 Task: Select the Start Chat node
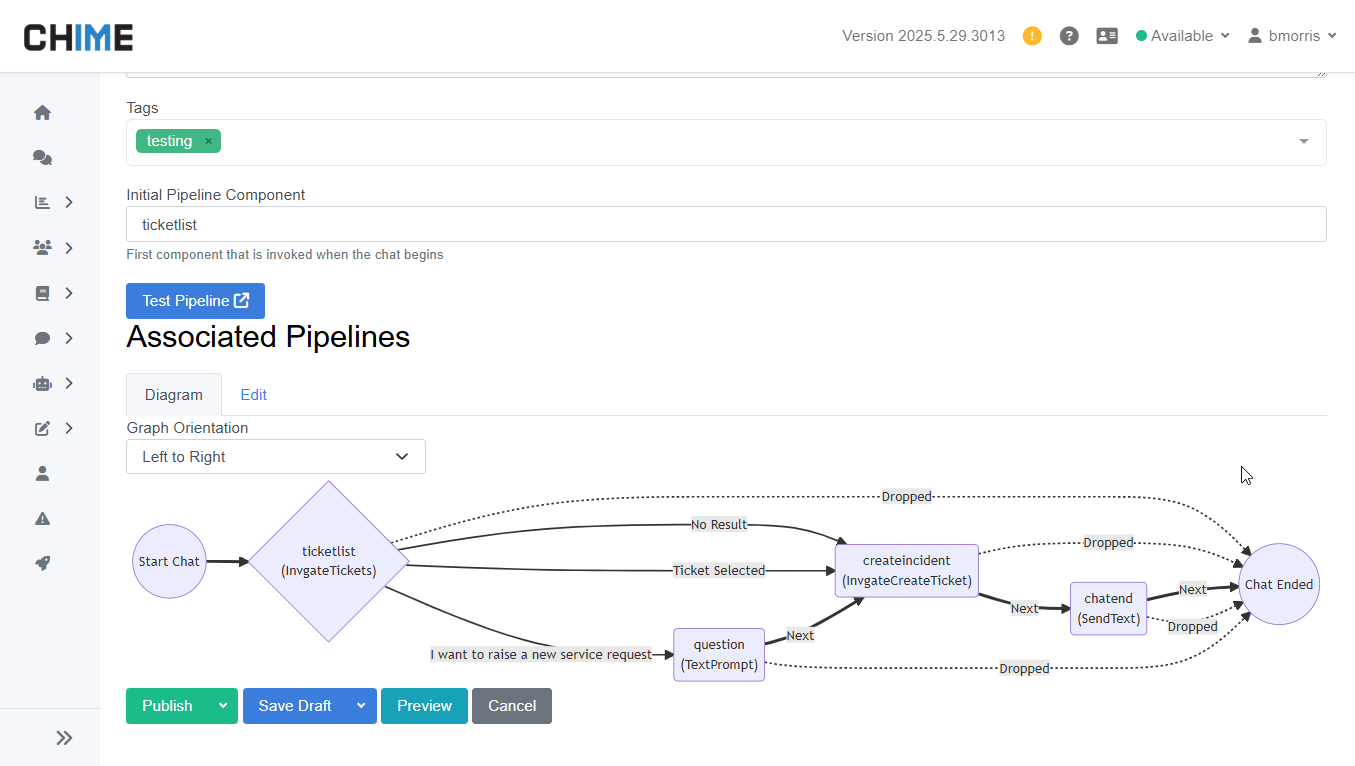[169, 561]
